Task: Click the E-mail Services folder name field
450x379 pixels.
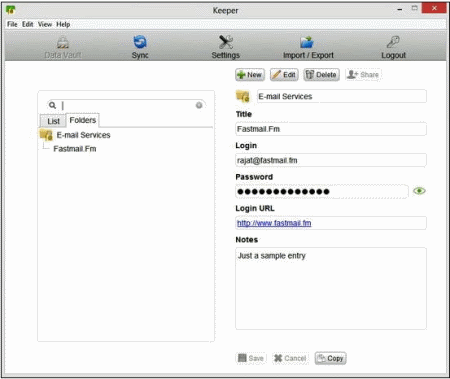Action: coord(342,96)
